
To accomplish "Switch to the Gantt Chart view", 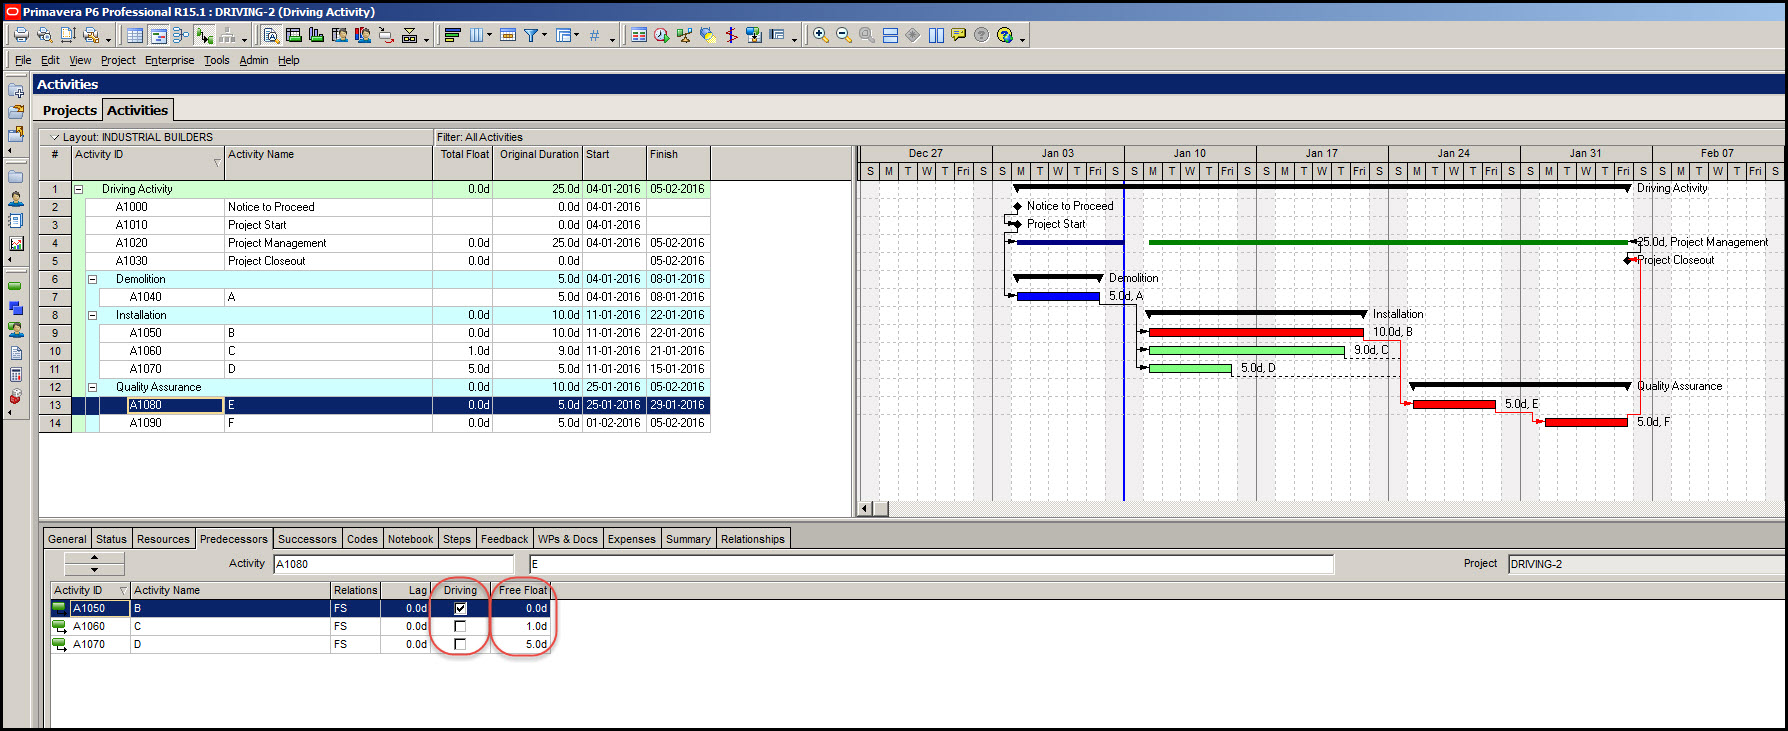I will 158,35.
